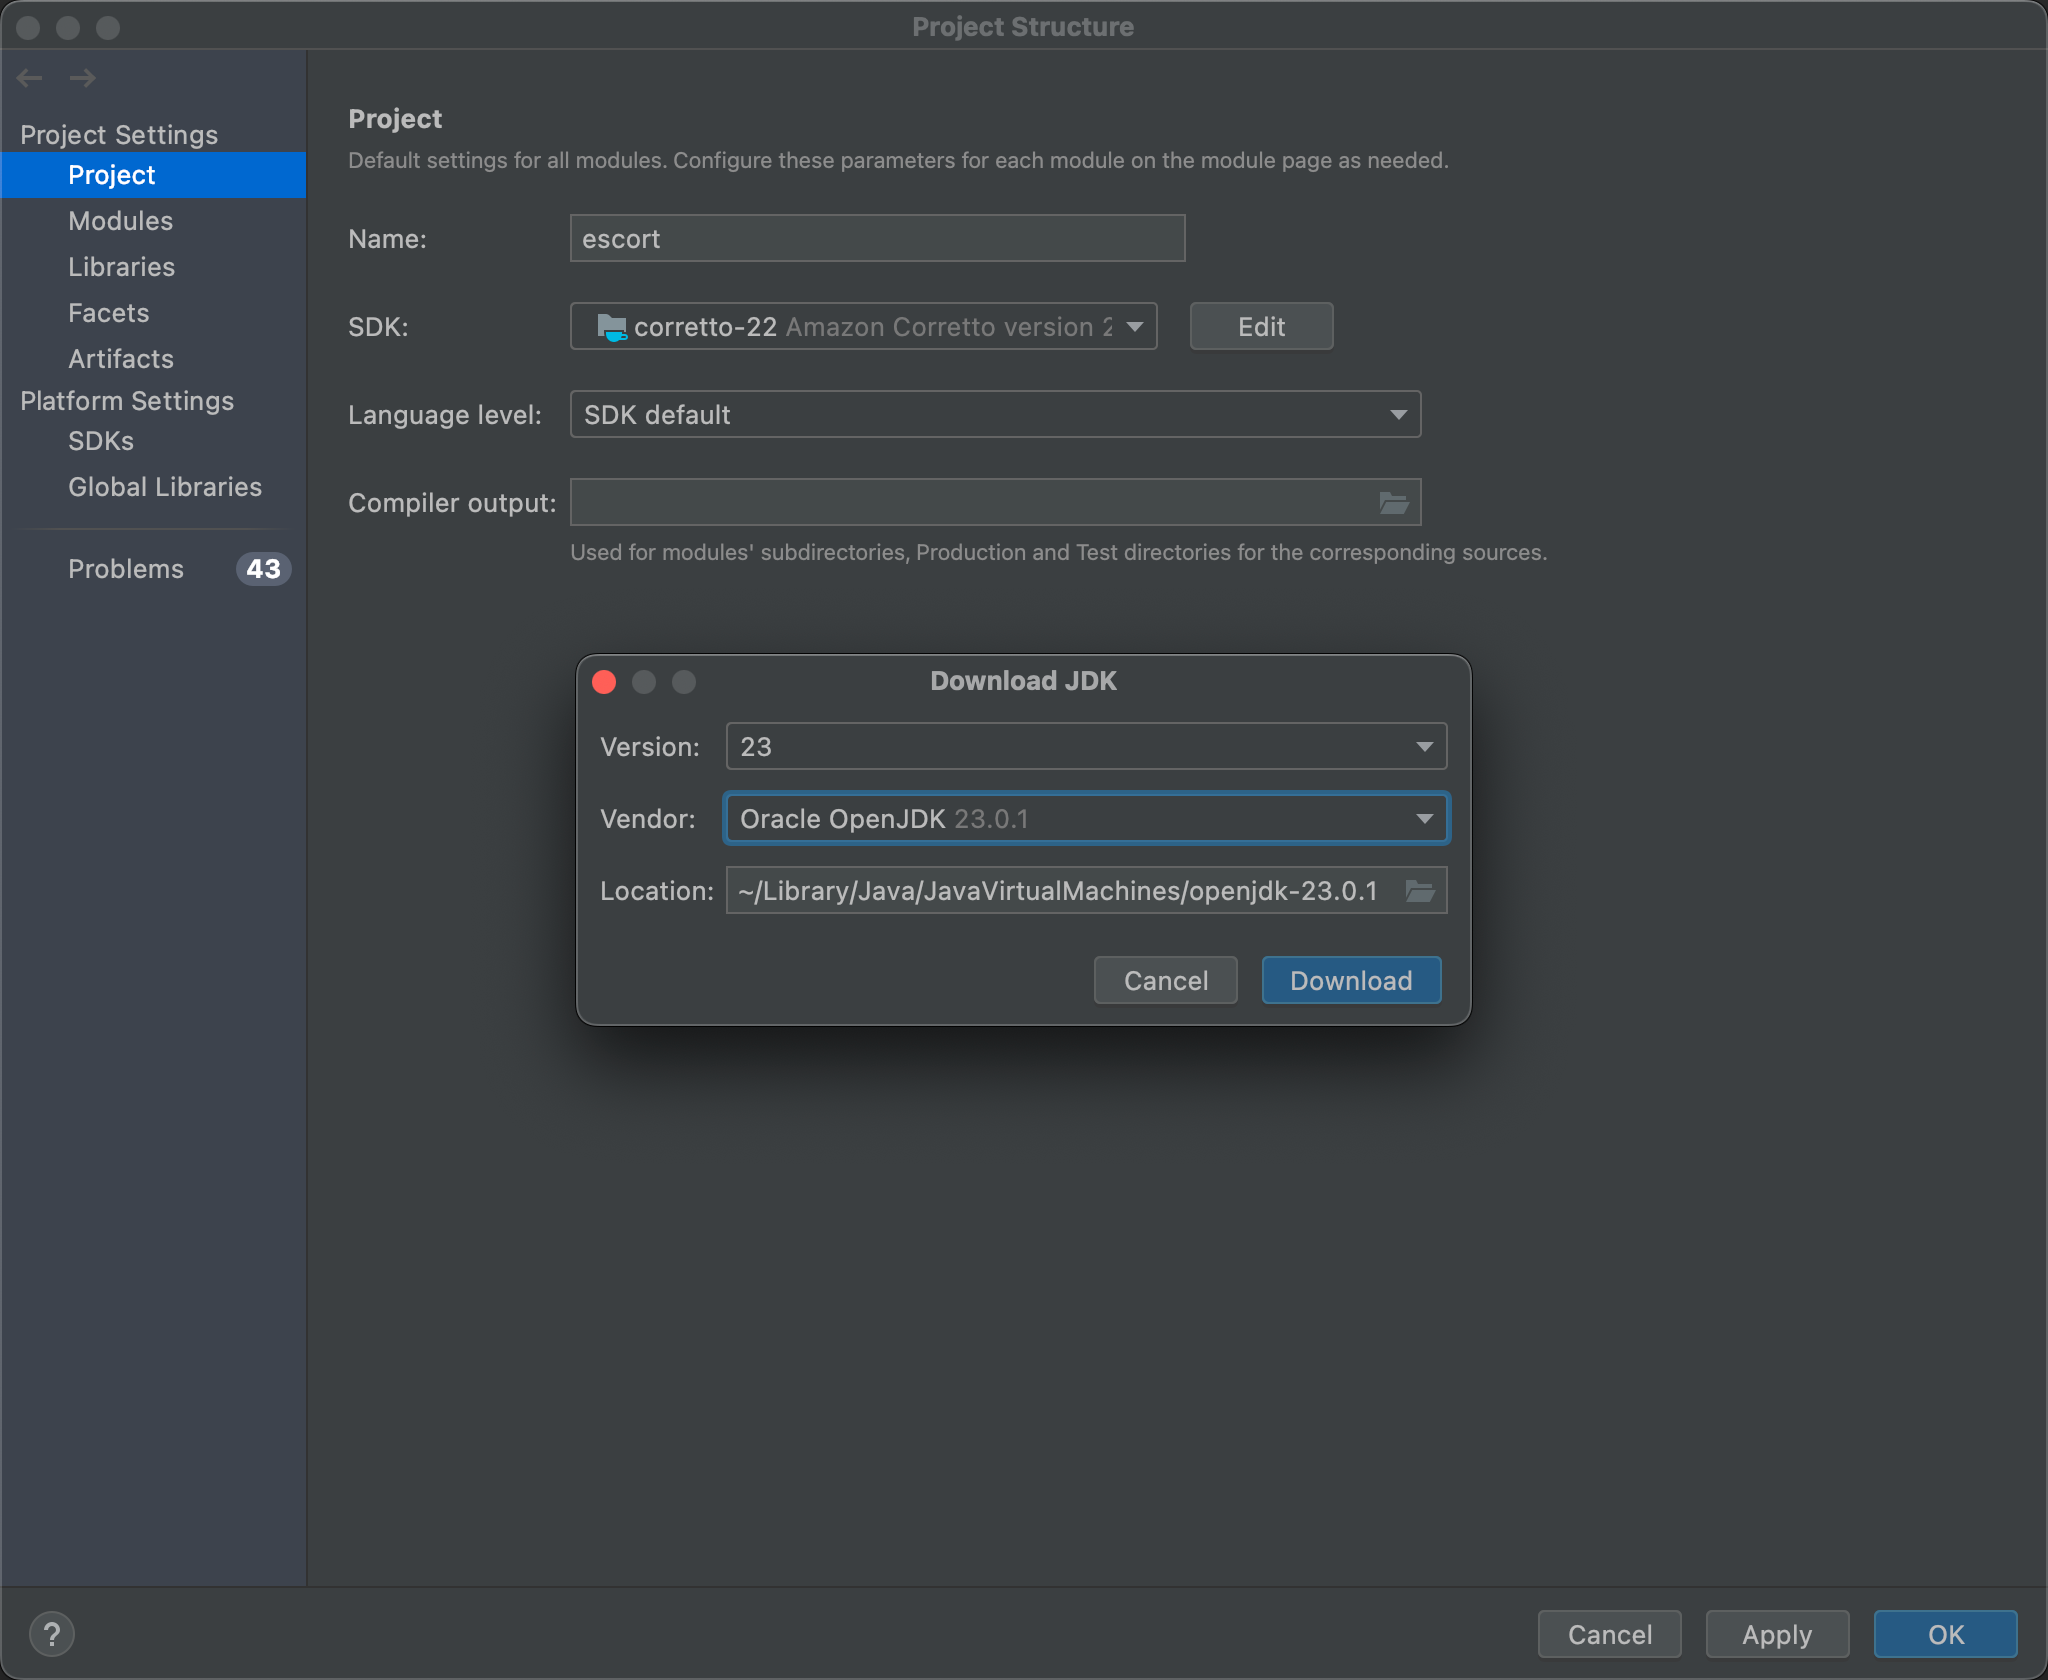This screenshot has width=2048, height=1680.
Task: Open the Libraries section
Action: pyautogui.click(x=121, y=267)
